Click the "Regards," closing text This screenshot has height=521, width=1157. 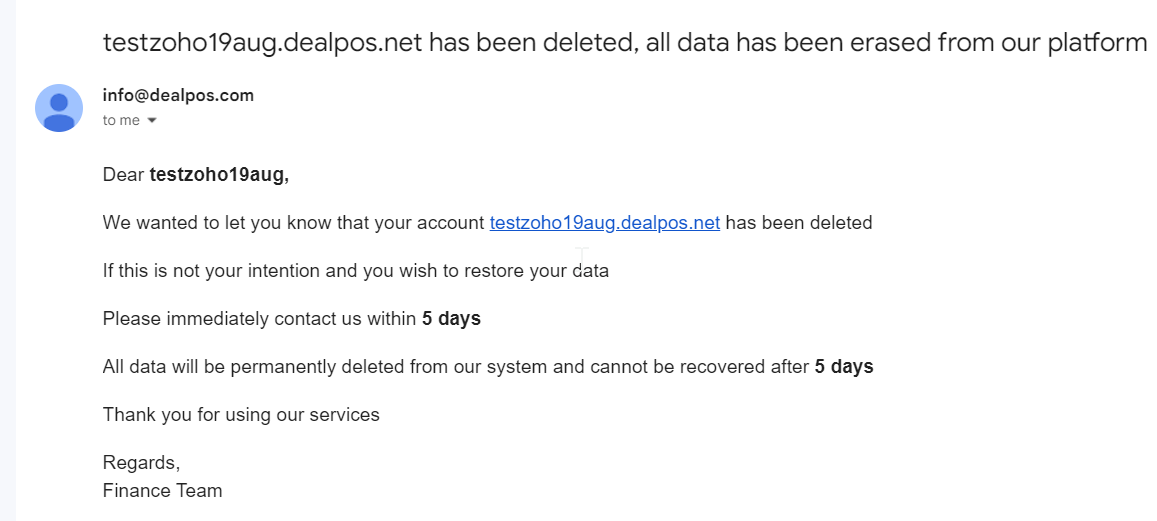coord(141,463)
